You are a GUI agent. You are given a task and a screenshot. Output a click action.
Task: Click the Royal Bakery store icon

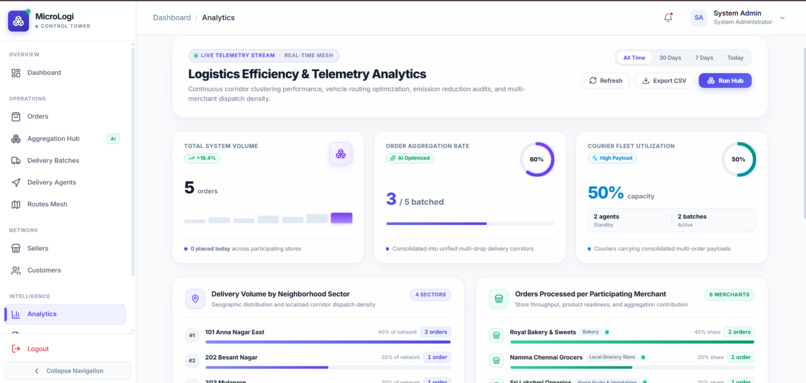pyautogui.click(x=496, y=335)
